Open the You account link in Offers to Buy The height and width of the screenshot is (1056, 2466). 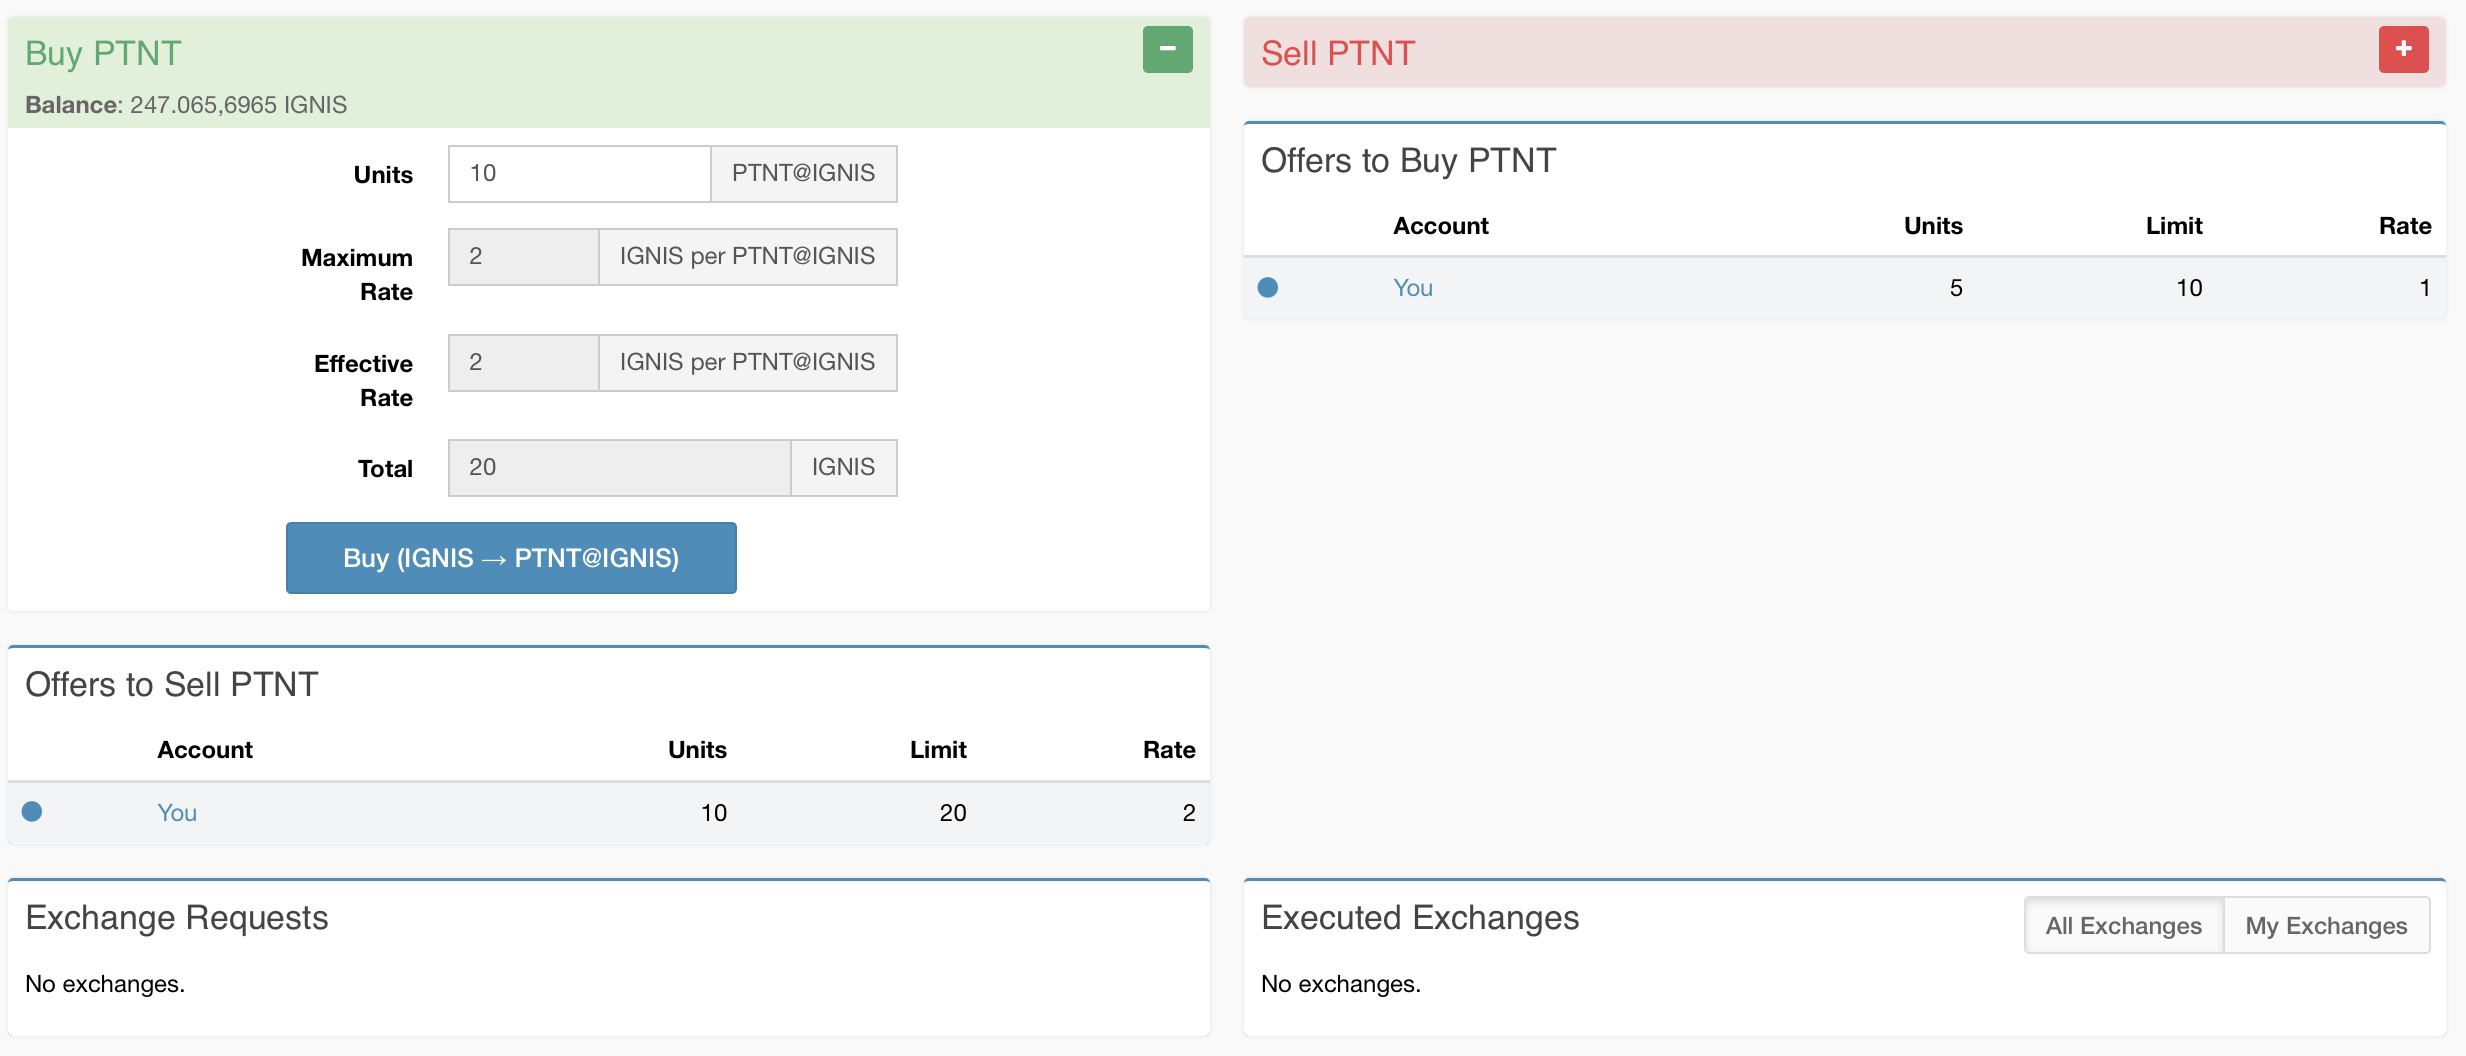(x=1412, y=288)
